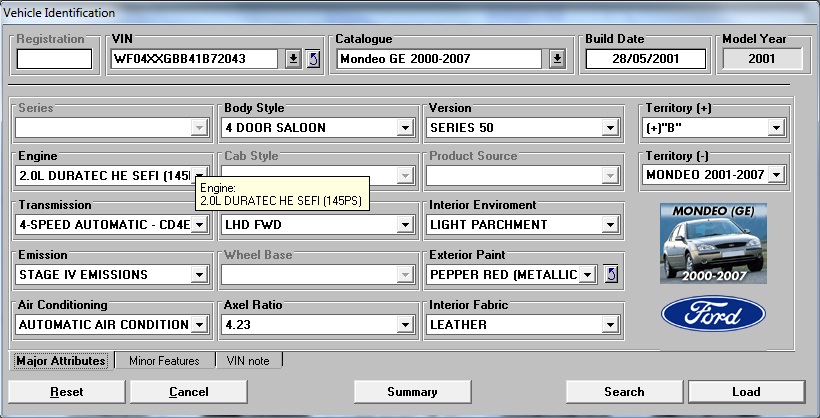
Task: Click the Build Date field
Action: click(645, 59)
